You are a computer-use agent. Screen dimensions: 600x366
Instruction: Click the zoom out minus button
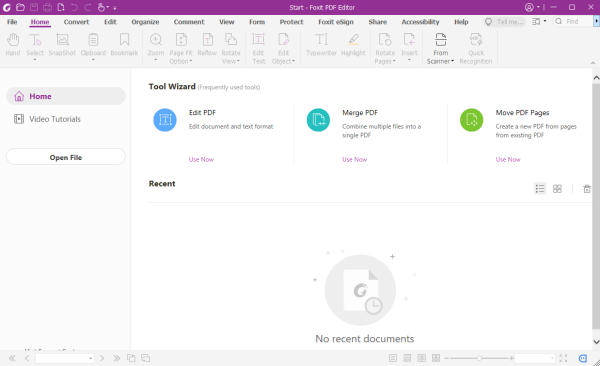(x=447, y=358)
